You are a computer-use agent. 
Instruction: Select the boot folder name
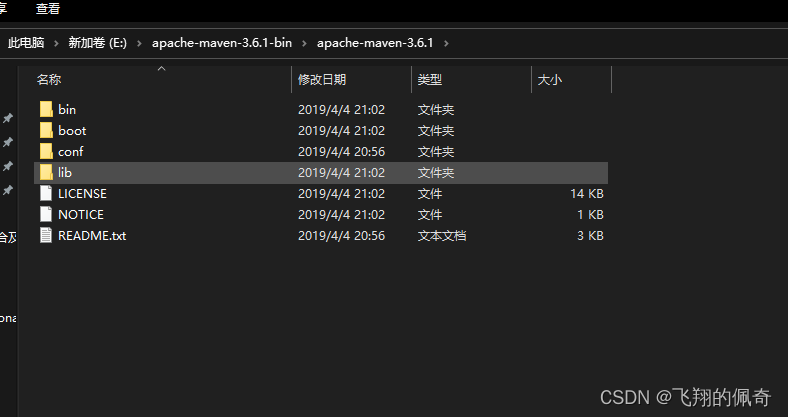tap(72, 130)
